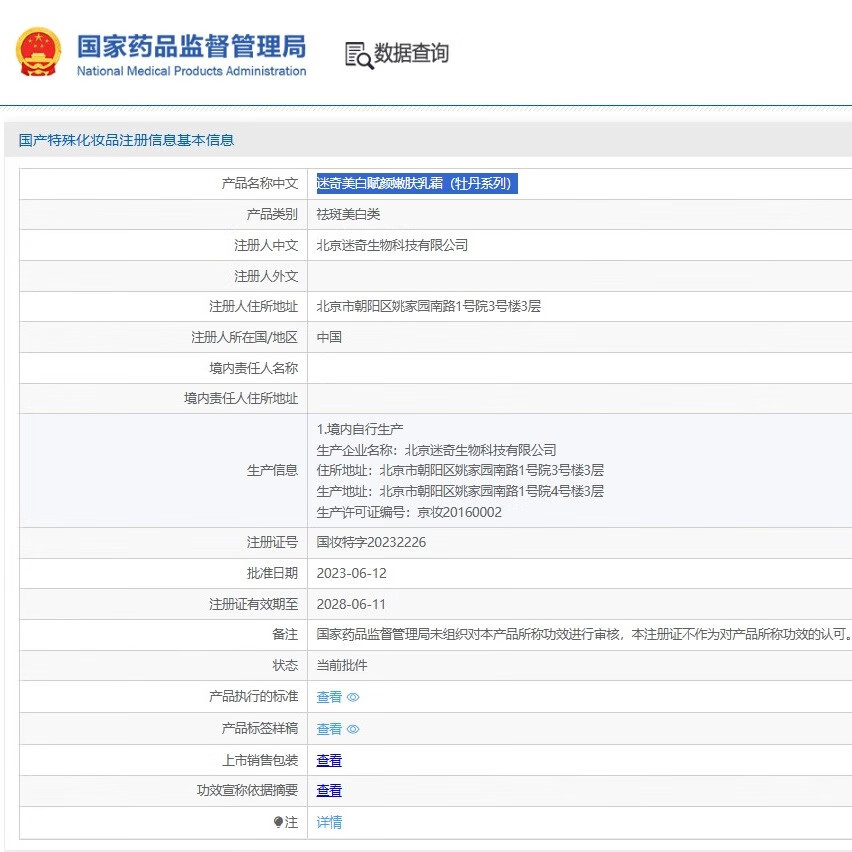This screenshot has width=852, height=852.
Task: Click the eye icon beside 产品执行的标准
Action: pos(353,697)
